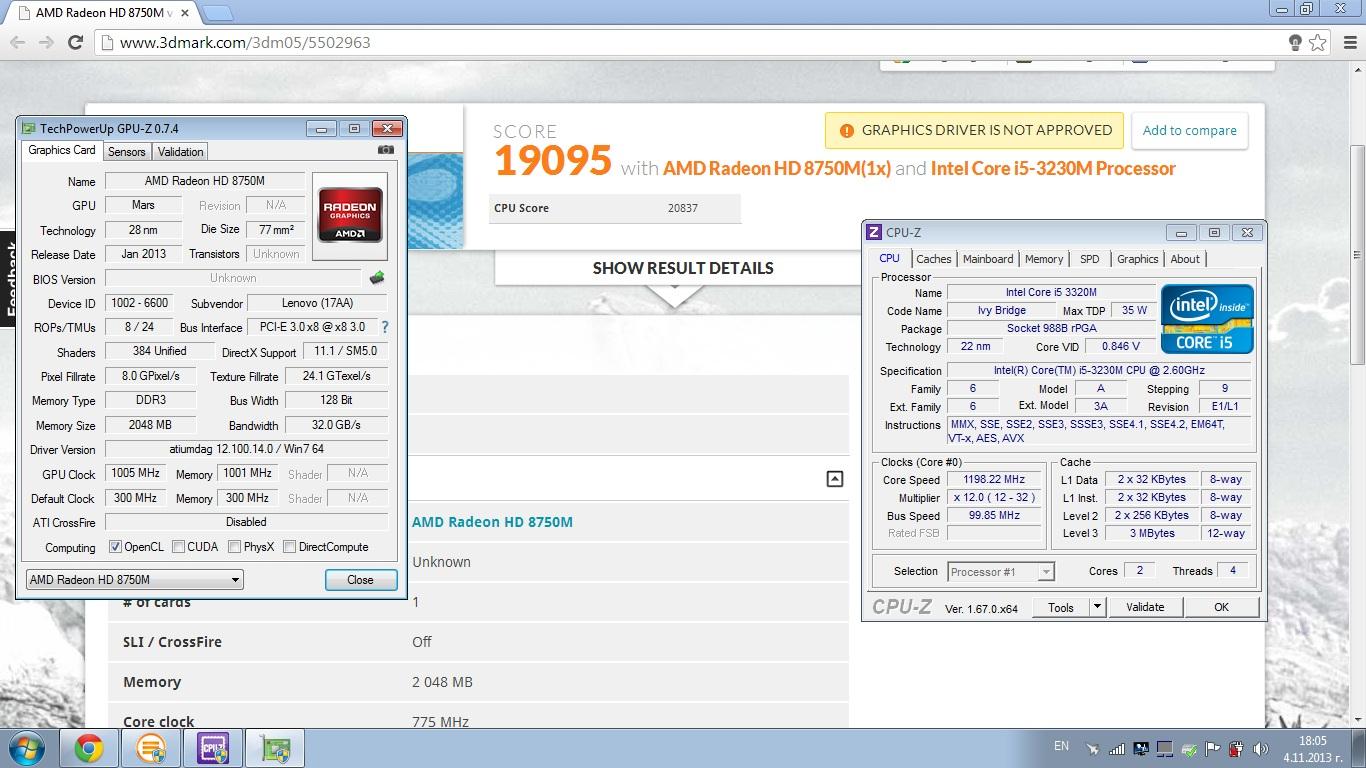
Task: Click the Device ID value 1002 - 6600
Action: click(x=139, y=303)
